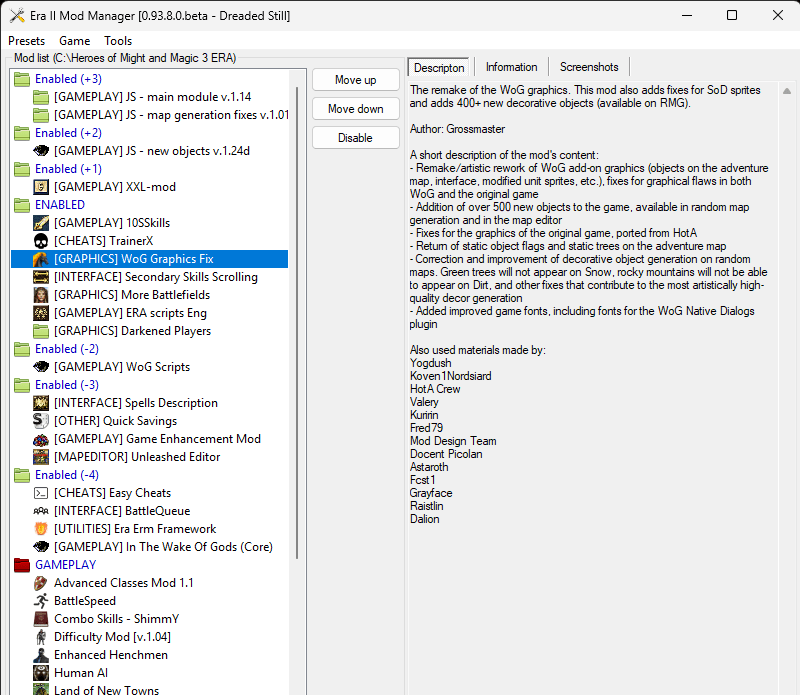Collapse the Enabled (+3) folder group
800x695 pixels.
tap(22, 79)
